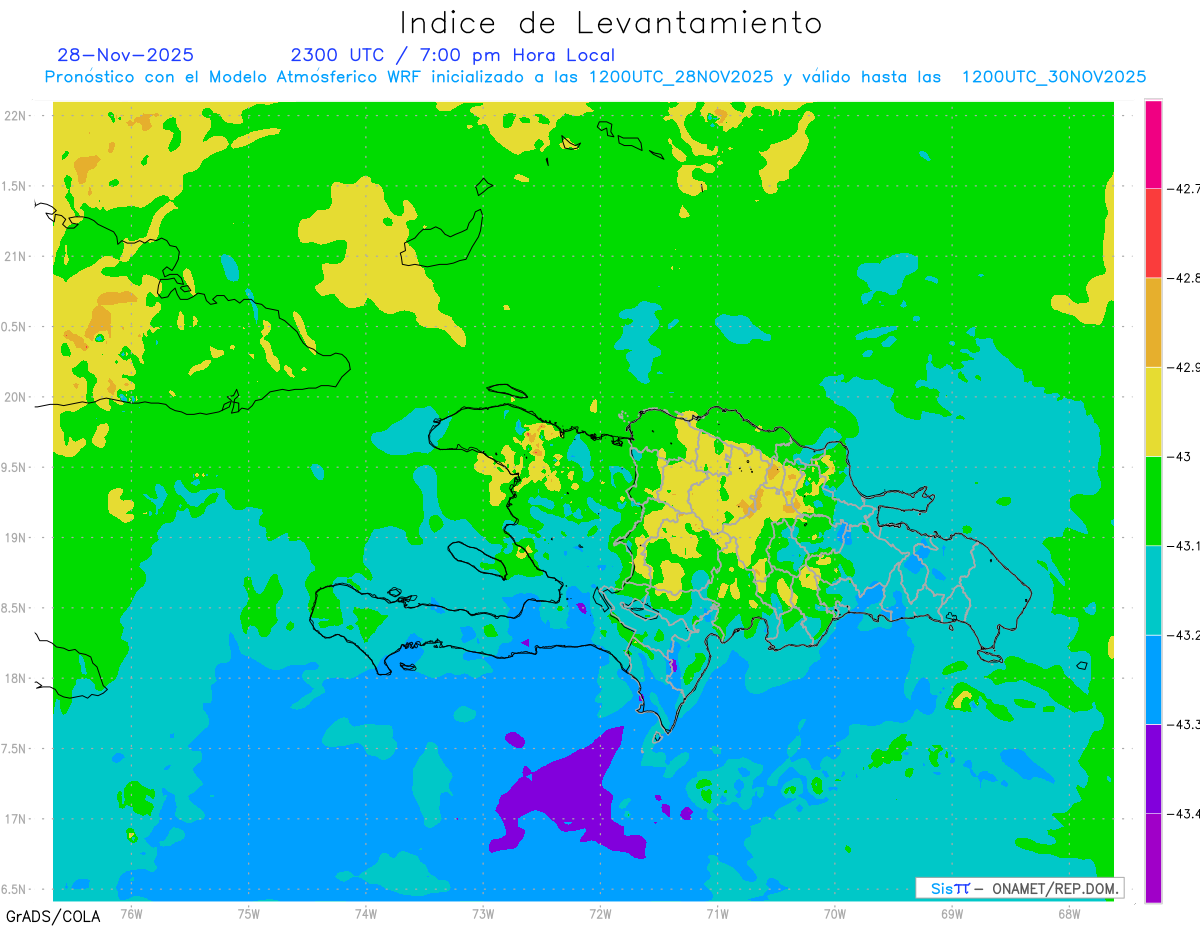Pick the red colorbar swatch below -42.7
The width and height of the screenshot is (1200, 927).
(1153, 233)
